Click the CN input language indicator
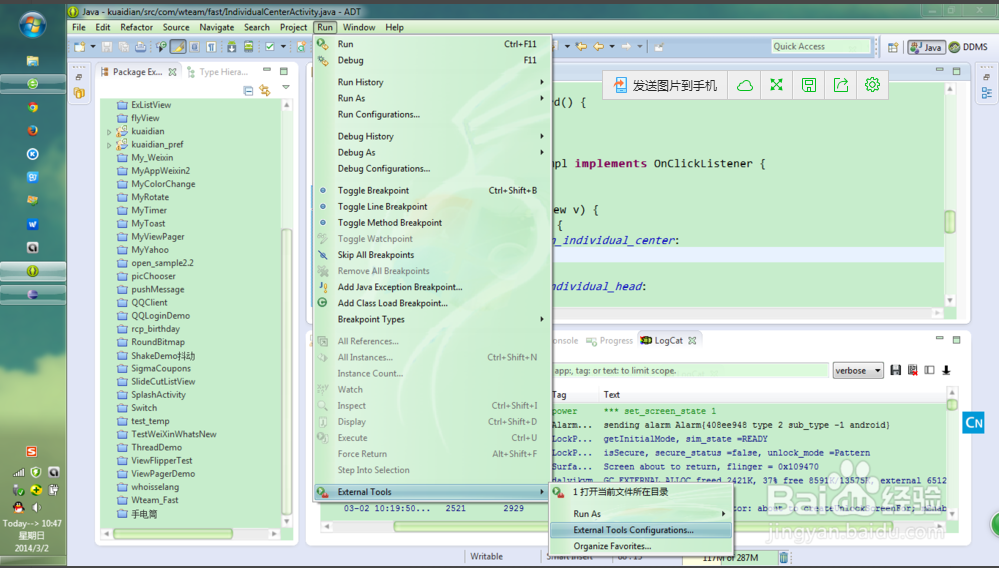Screen dimensions: 999x568 (974, 423)
